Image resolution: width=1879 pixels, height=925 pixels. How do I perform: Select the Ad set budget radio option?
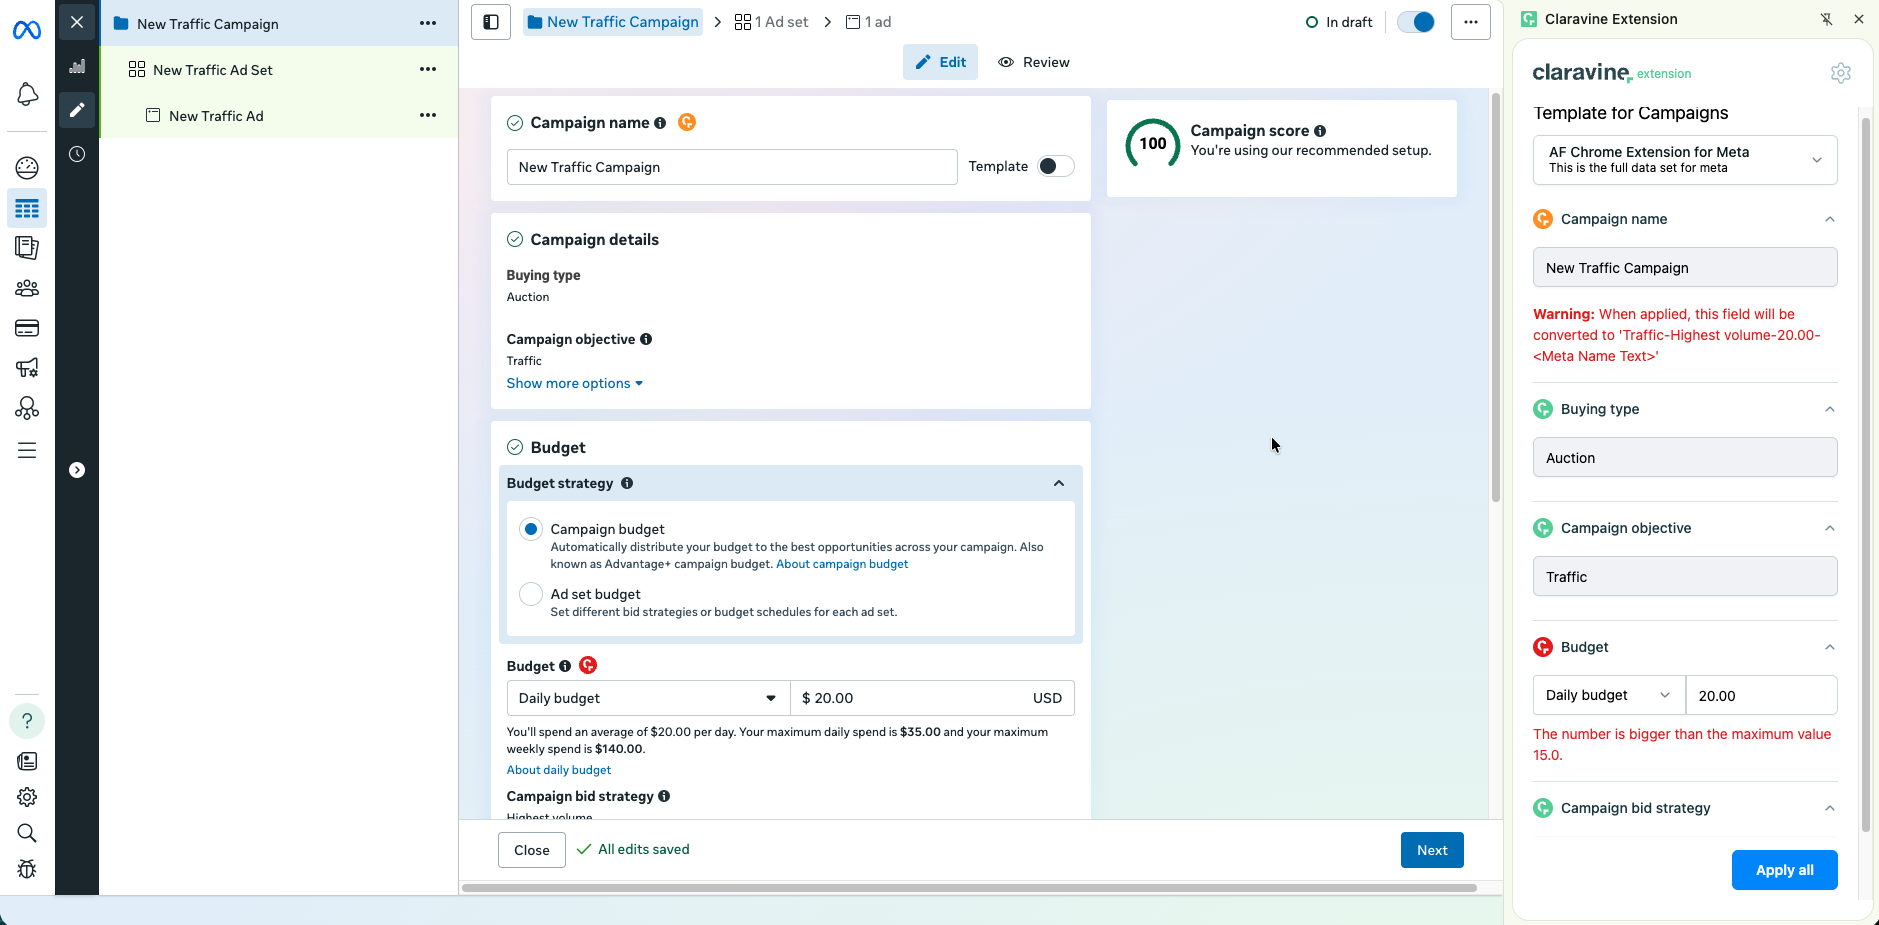531,594
